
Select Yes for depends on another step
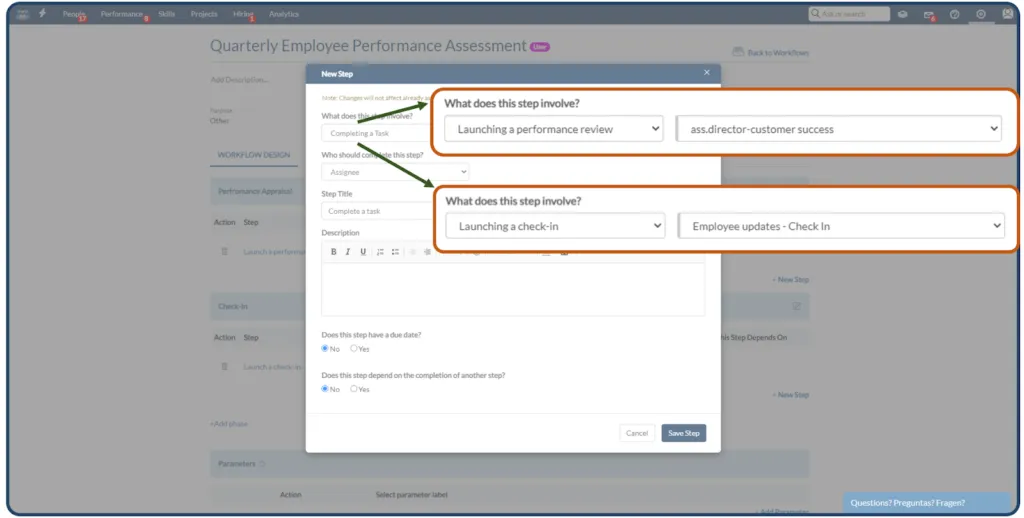click(354, 389)
